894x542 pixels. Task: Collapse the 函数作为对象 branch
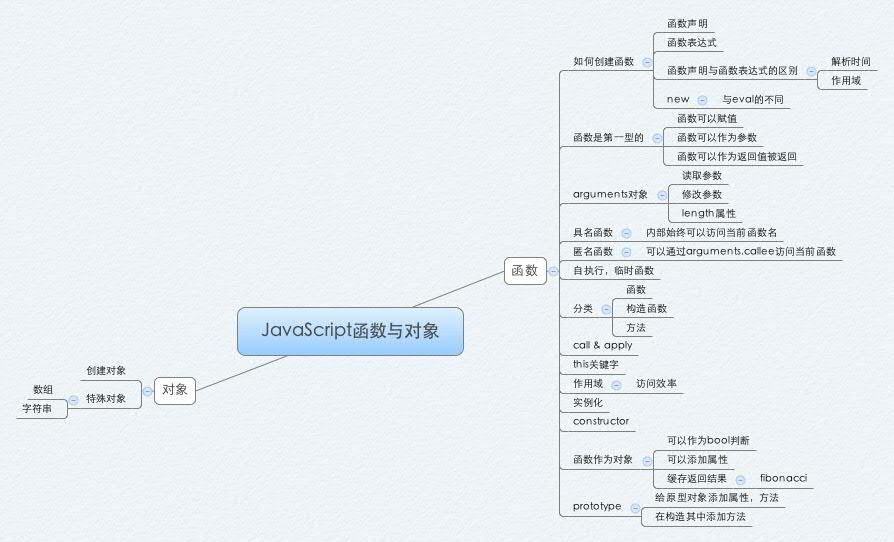[x=646, y=460]
